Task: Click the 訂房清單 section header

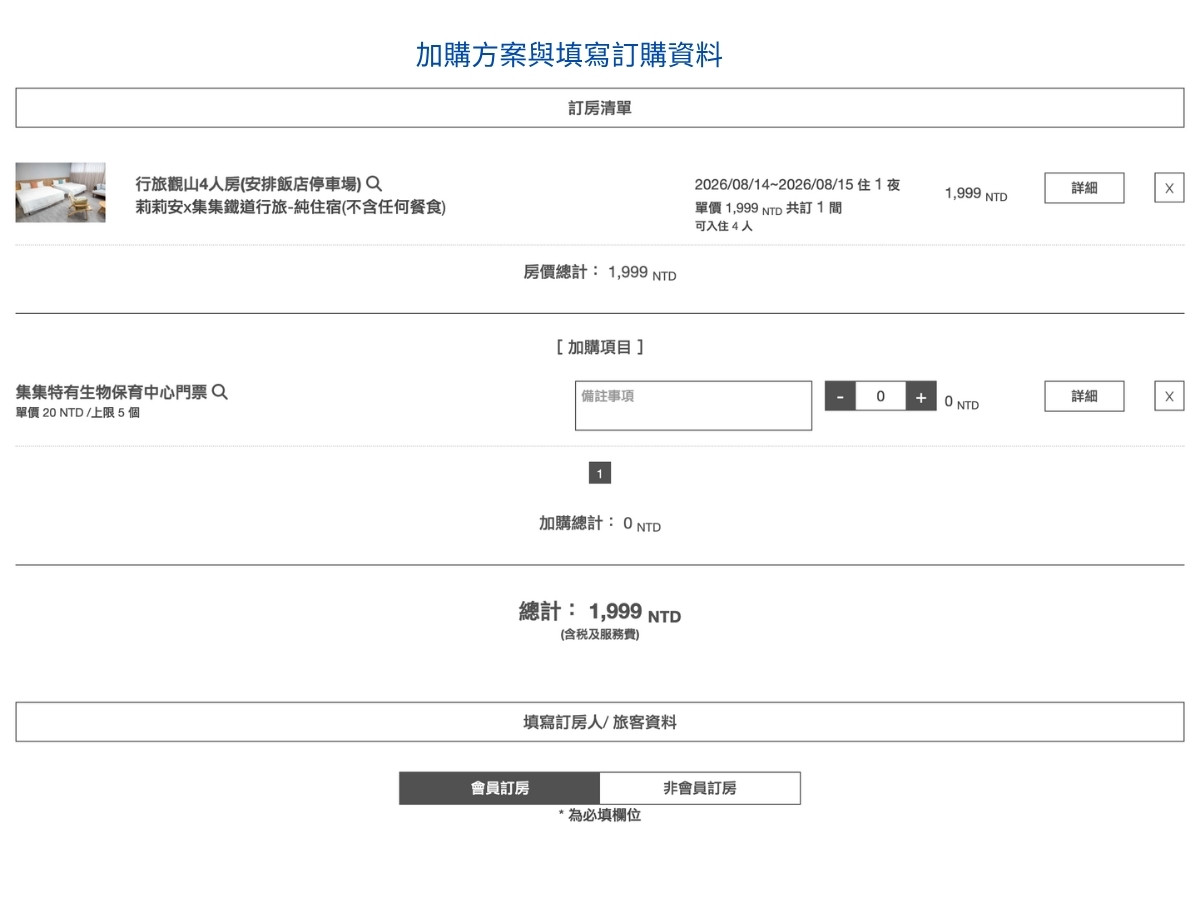Action: [599, 107]
